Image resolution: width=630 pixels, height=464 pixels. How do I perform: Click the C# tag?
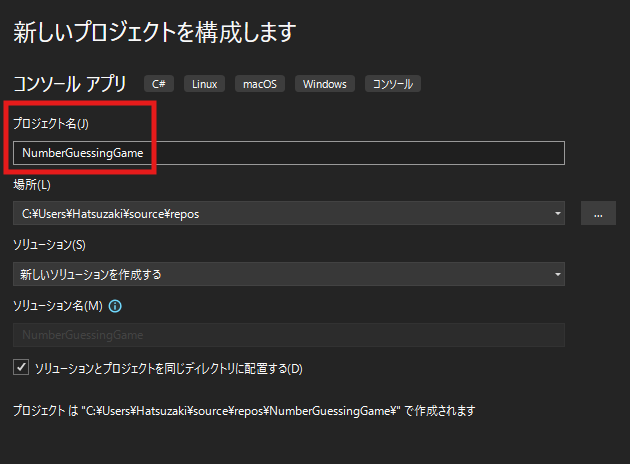(x=159, y=84)
